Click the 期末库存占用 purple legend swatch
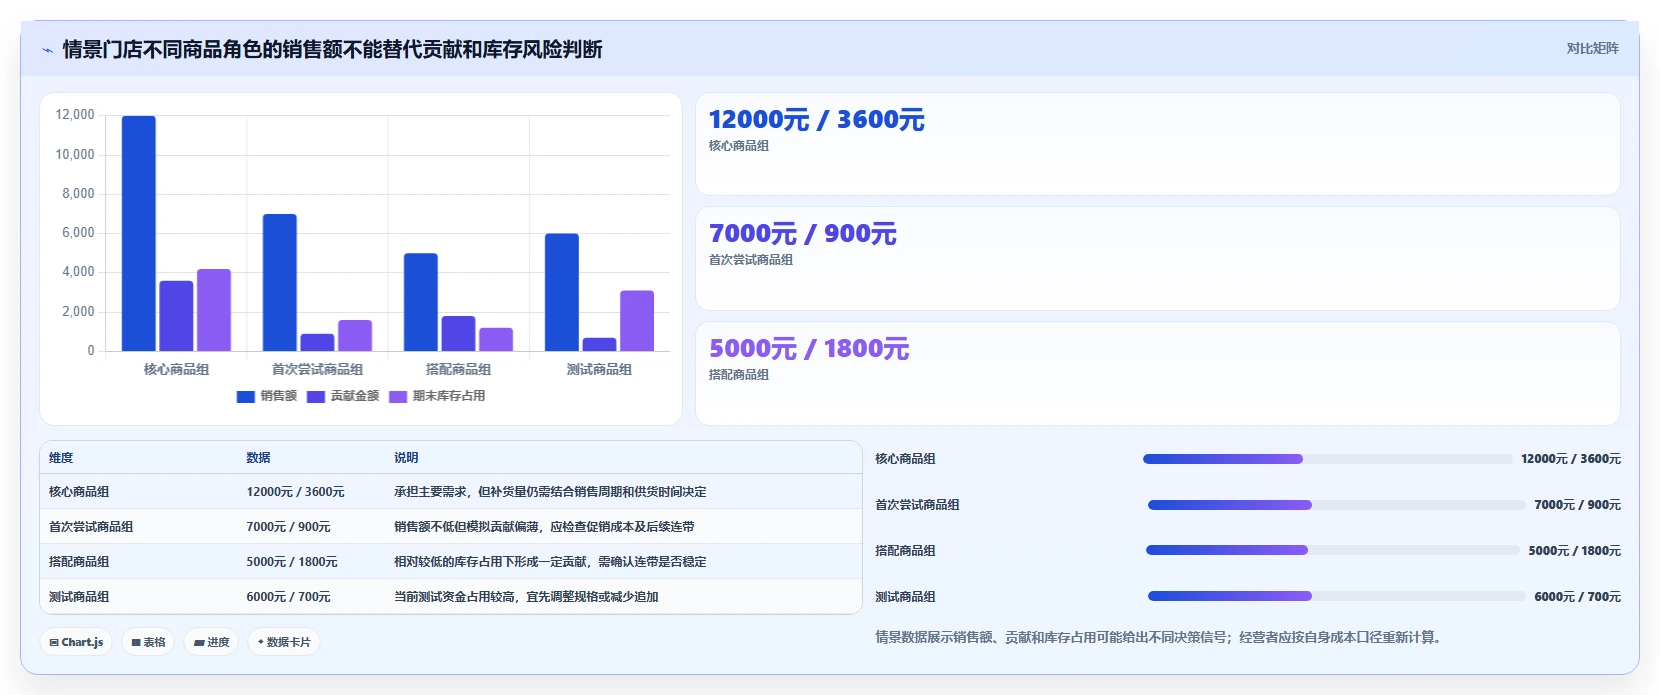 point(398,397)
